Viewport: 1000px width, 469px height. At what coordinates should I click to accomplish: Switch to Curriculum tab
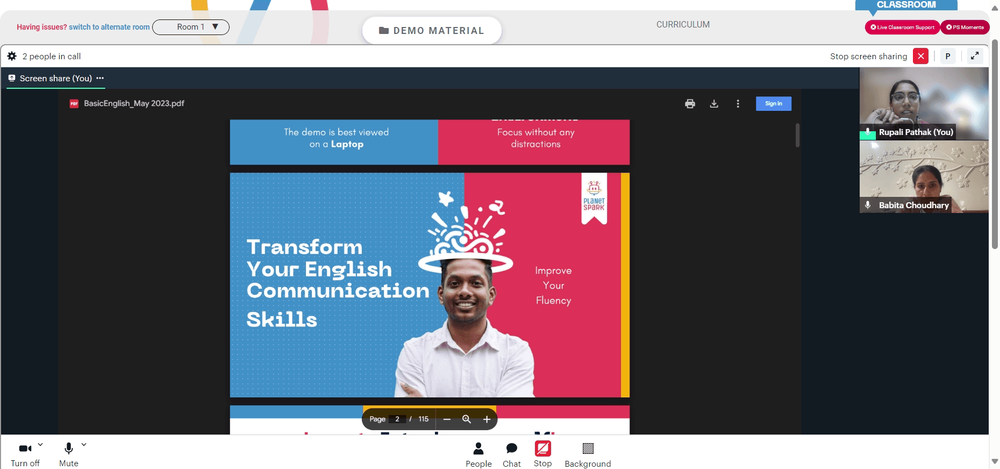click(x=683, y=25)
